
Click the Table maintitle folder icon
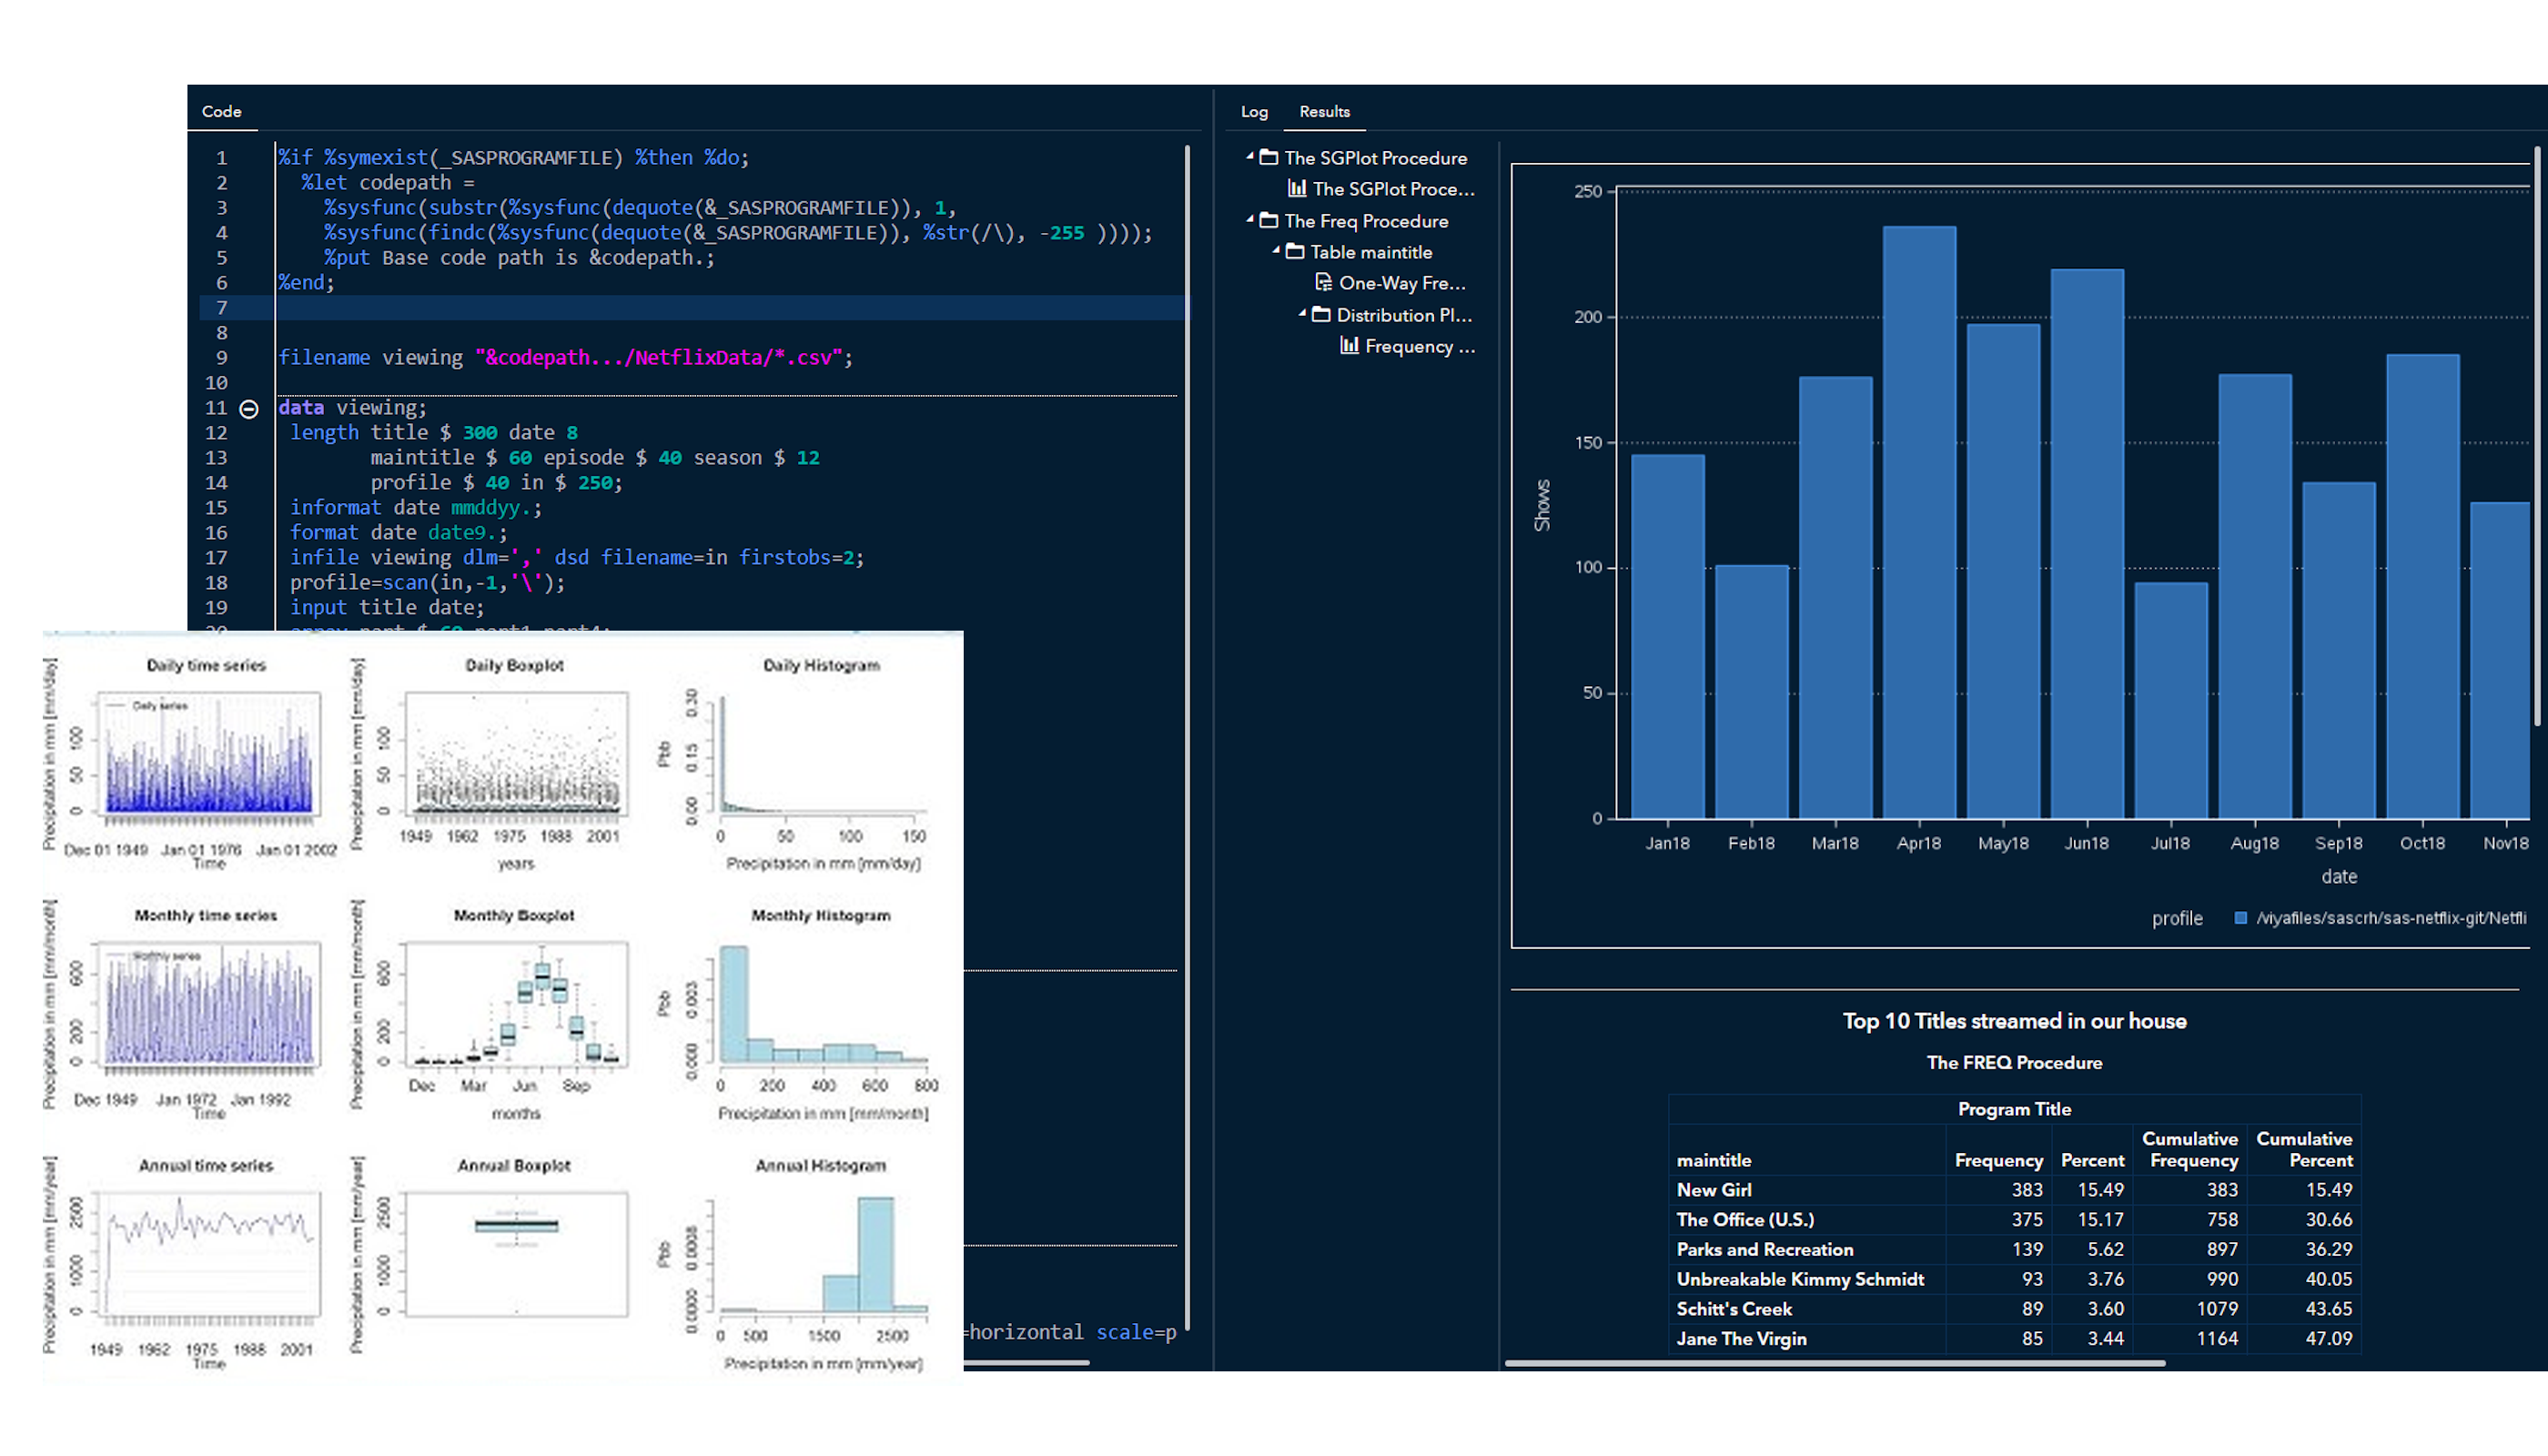coord(1295,252)
